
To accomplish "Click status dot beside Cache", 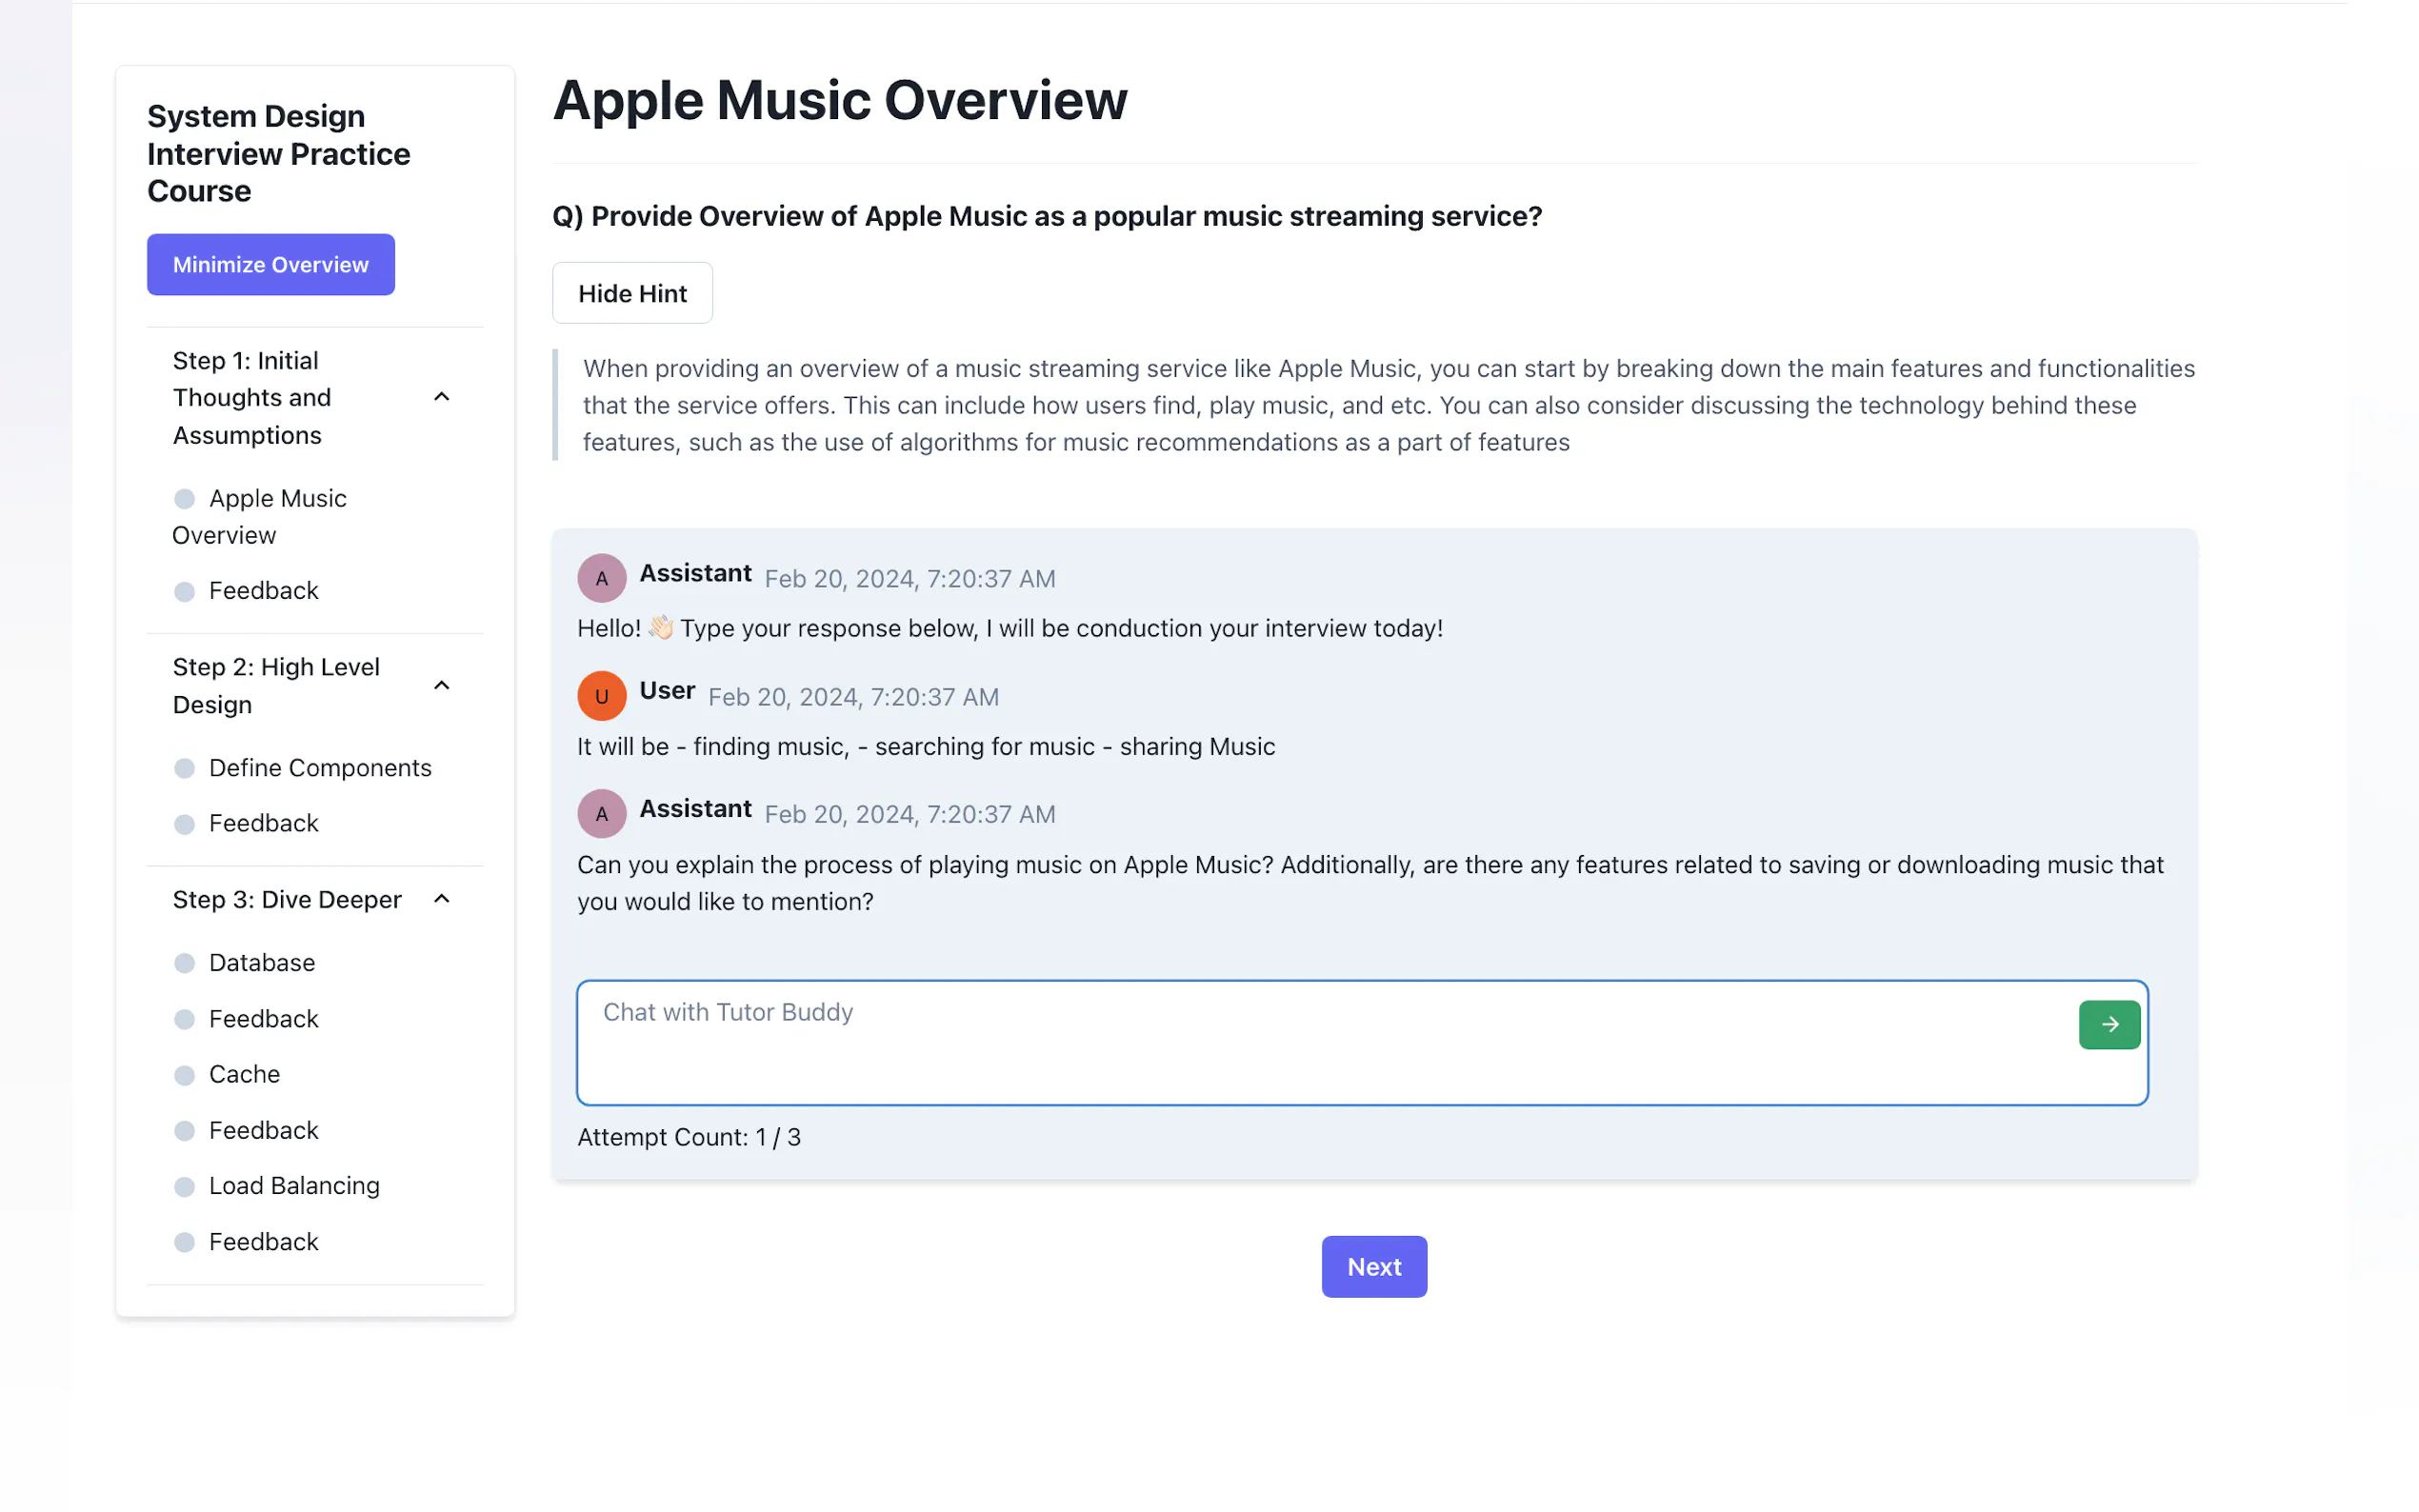I will (184, 1075).
